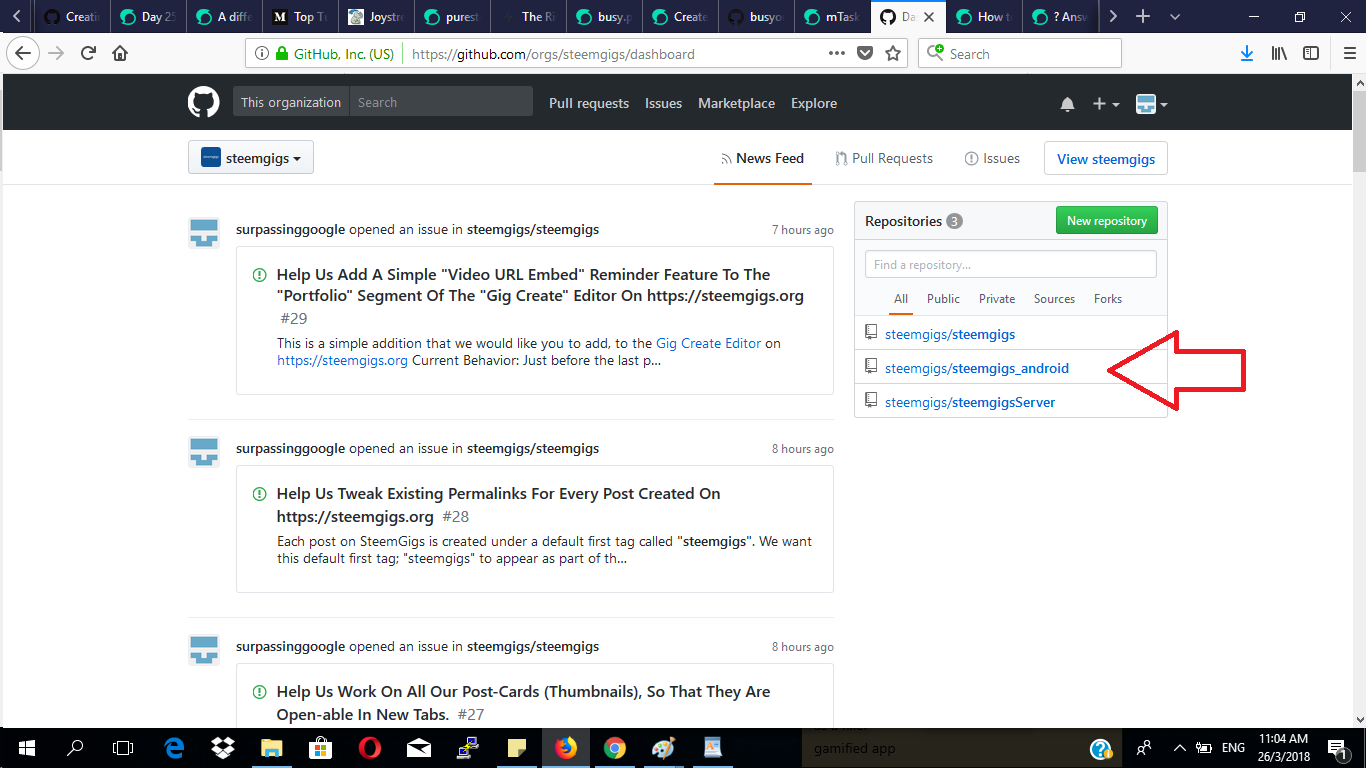Open the GitHub notifications bell

1067,104
